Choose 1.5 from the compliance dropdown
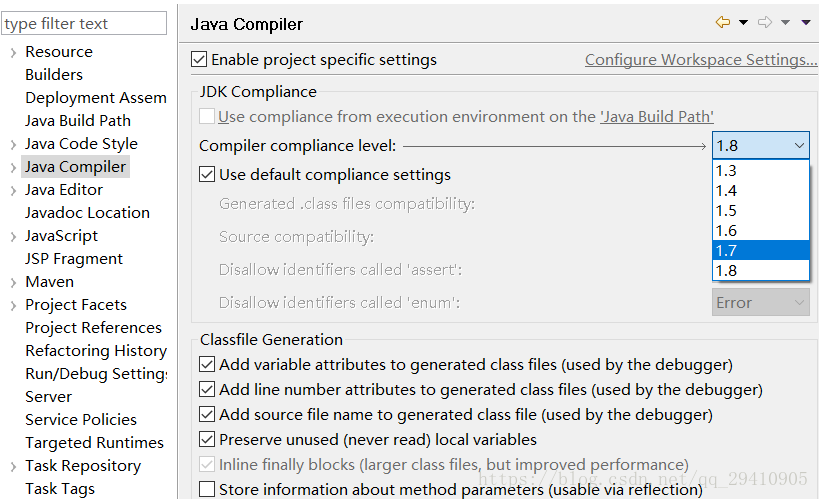 pyautogui.click(x=760, y=211)
